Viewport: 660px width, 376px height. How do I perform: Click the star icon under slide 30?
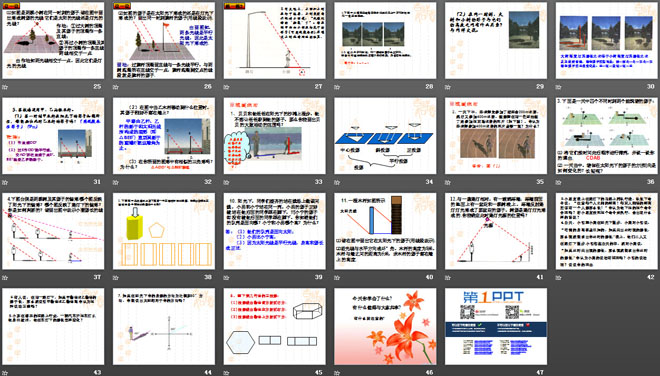[x=559, y=87]
